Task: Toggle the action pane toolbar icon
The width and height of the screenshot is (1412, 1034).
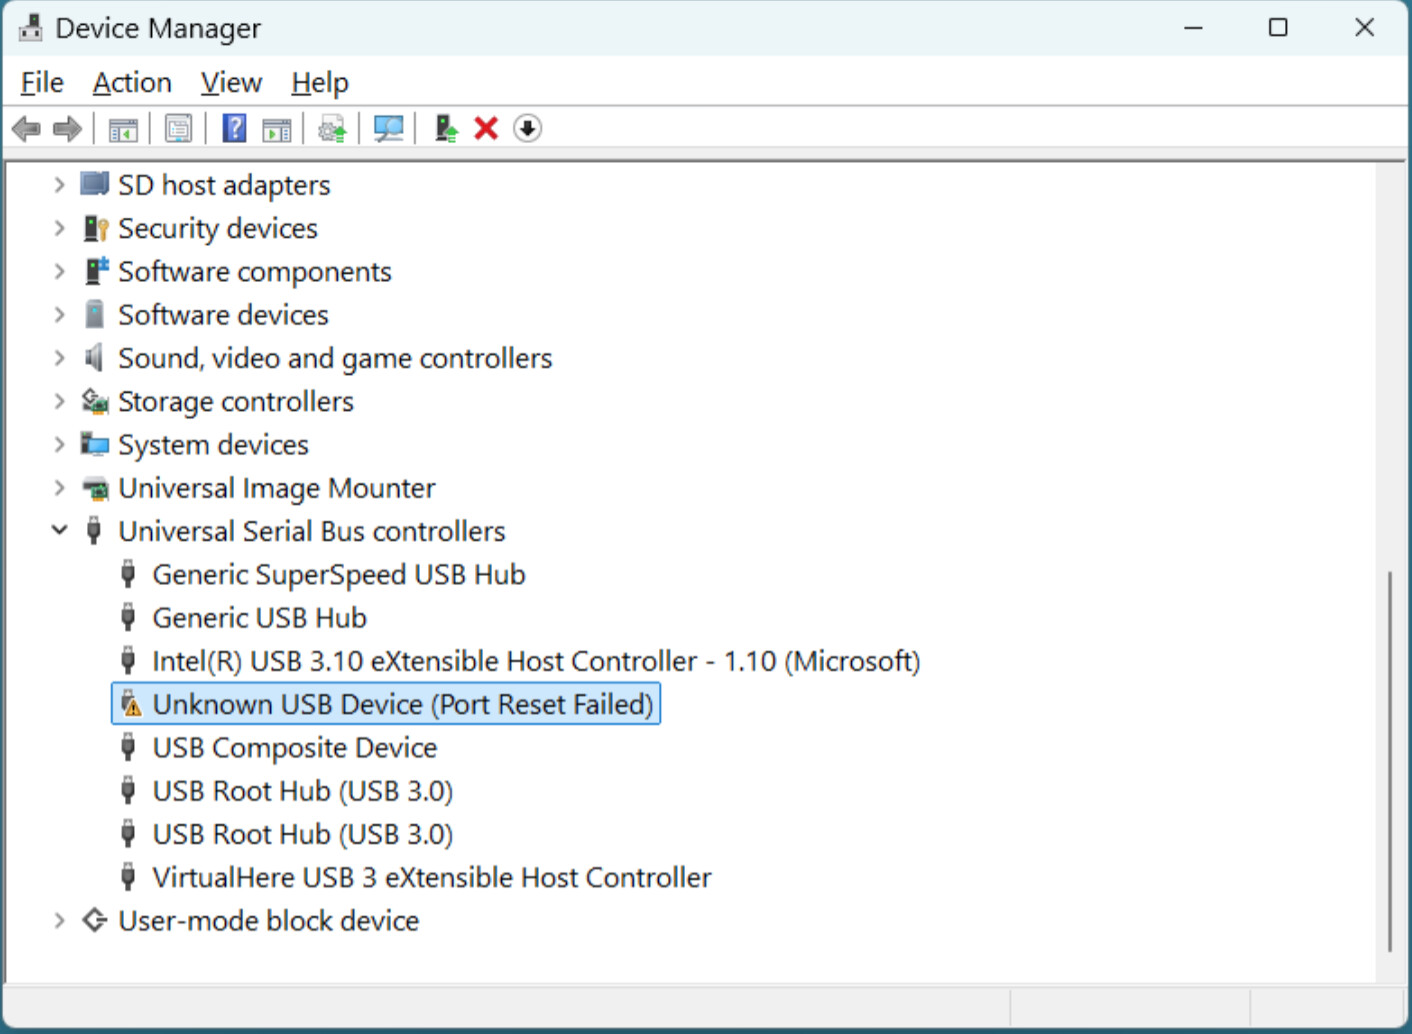Action: (x=276, y=129)
